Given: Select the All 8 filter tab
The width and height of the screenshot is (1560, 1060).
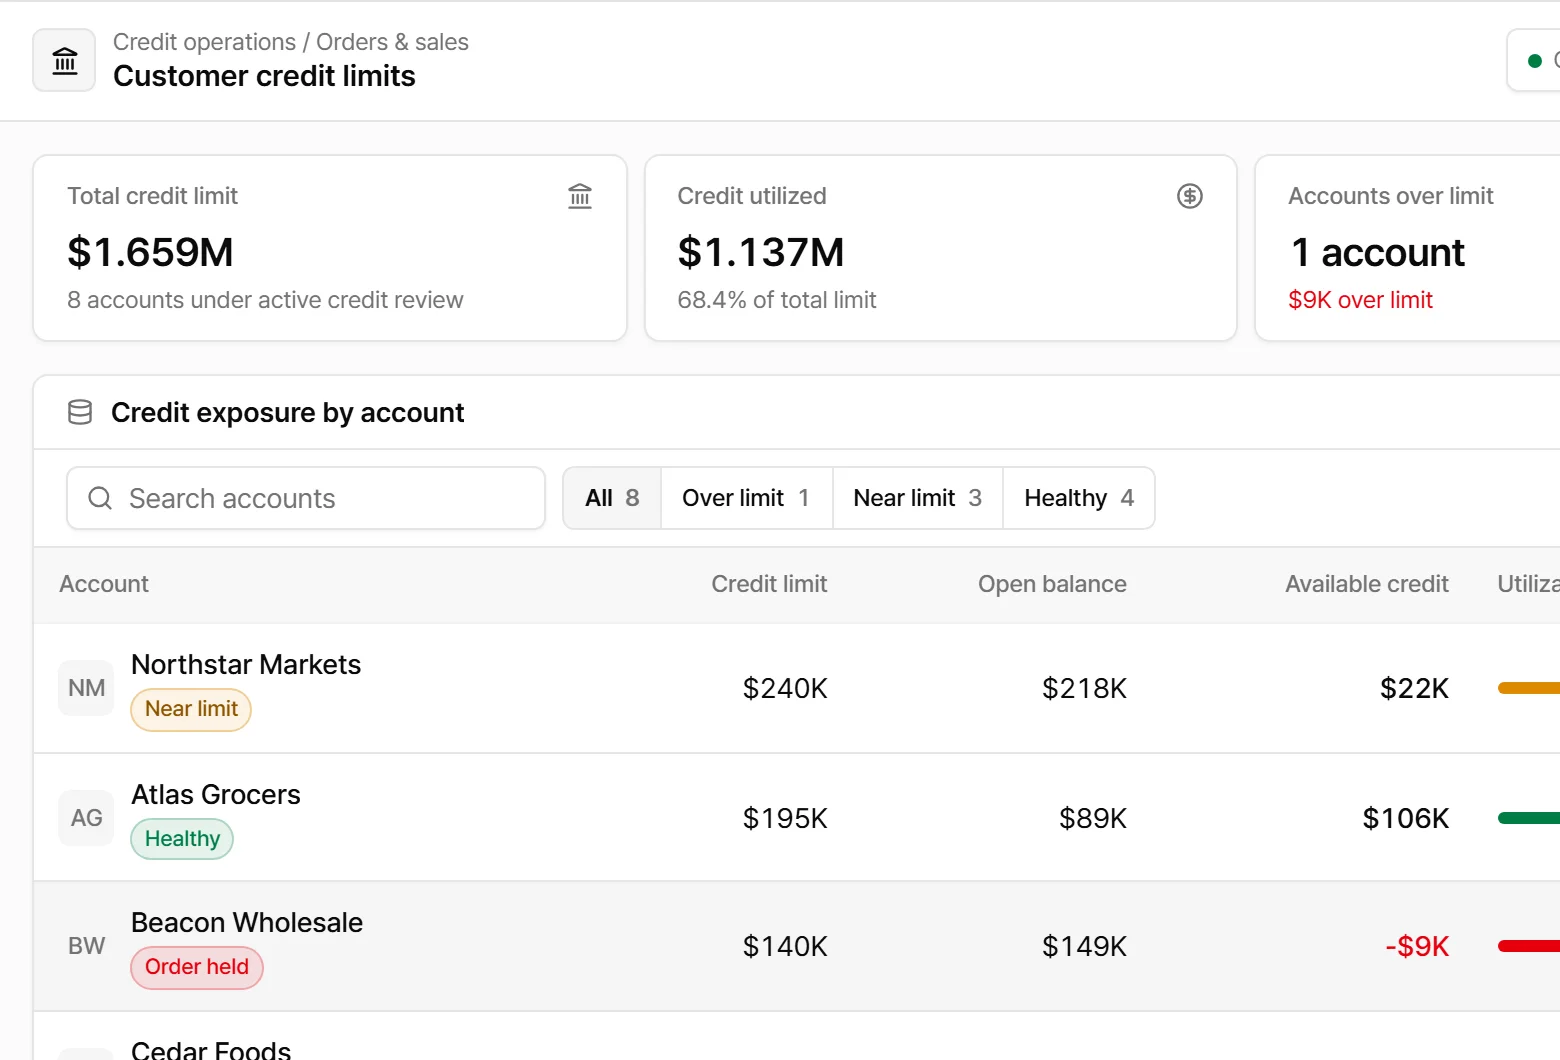Looking at the screenshot, I should pyautogui.click(x=612, y=498).
